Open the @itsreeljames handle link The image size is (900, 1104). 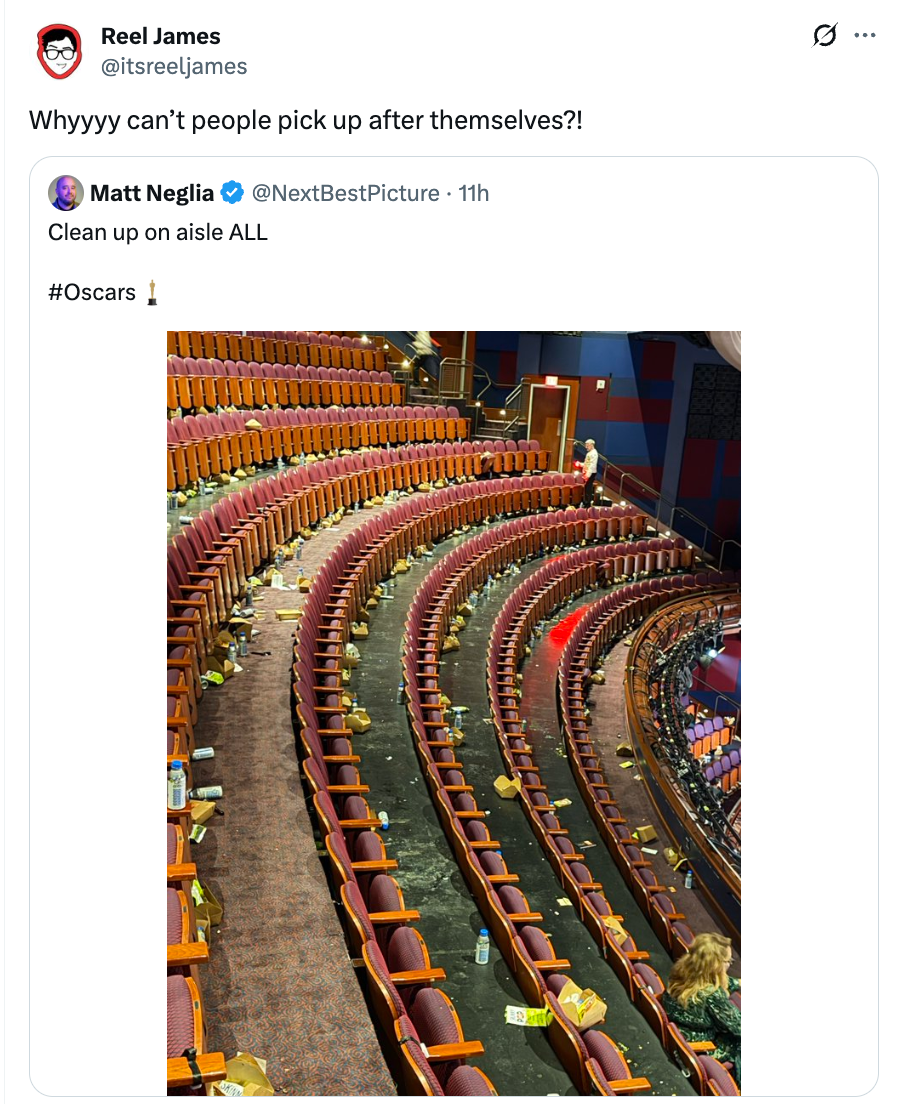tap(174, 66)
